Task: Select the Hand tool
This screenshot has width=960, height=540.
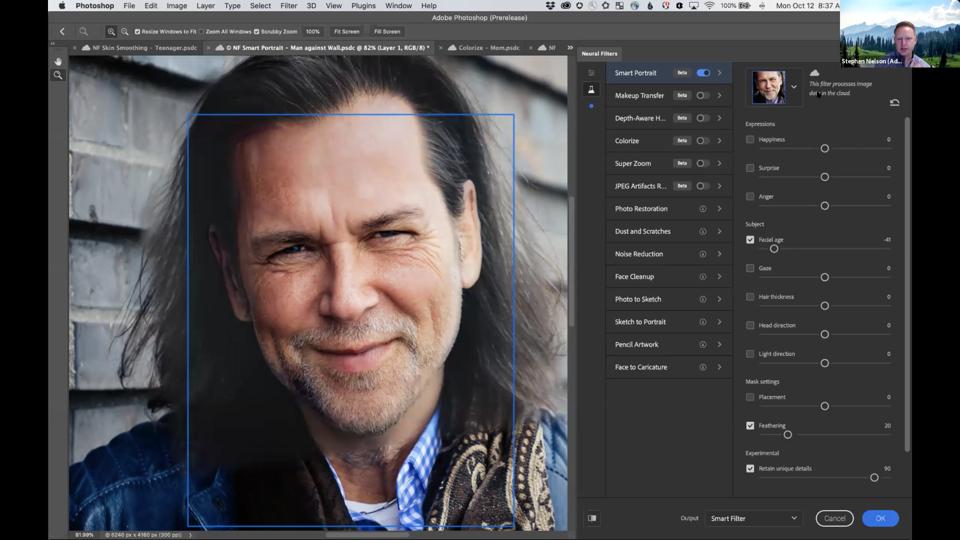Action: [58, 61]
